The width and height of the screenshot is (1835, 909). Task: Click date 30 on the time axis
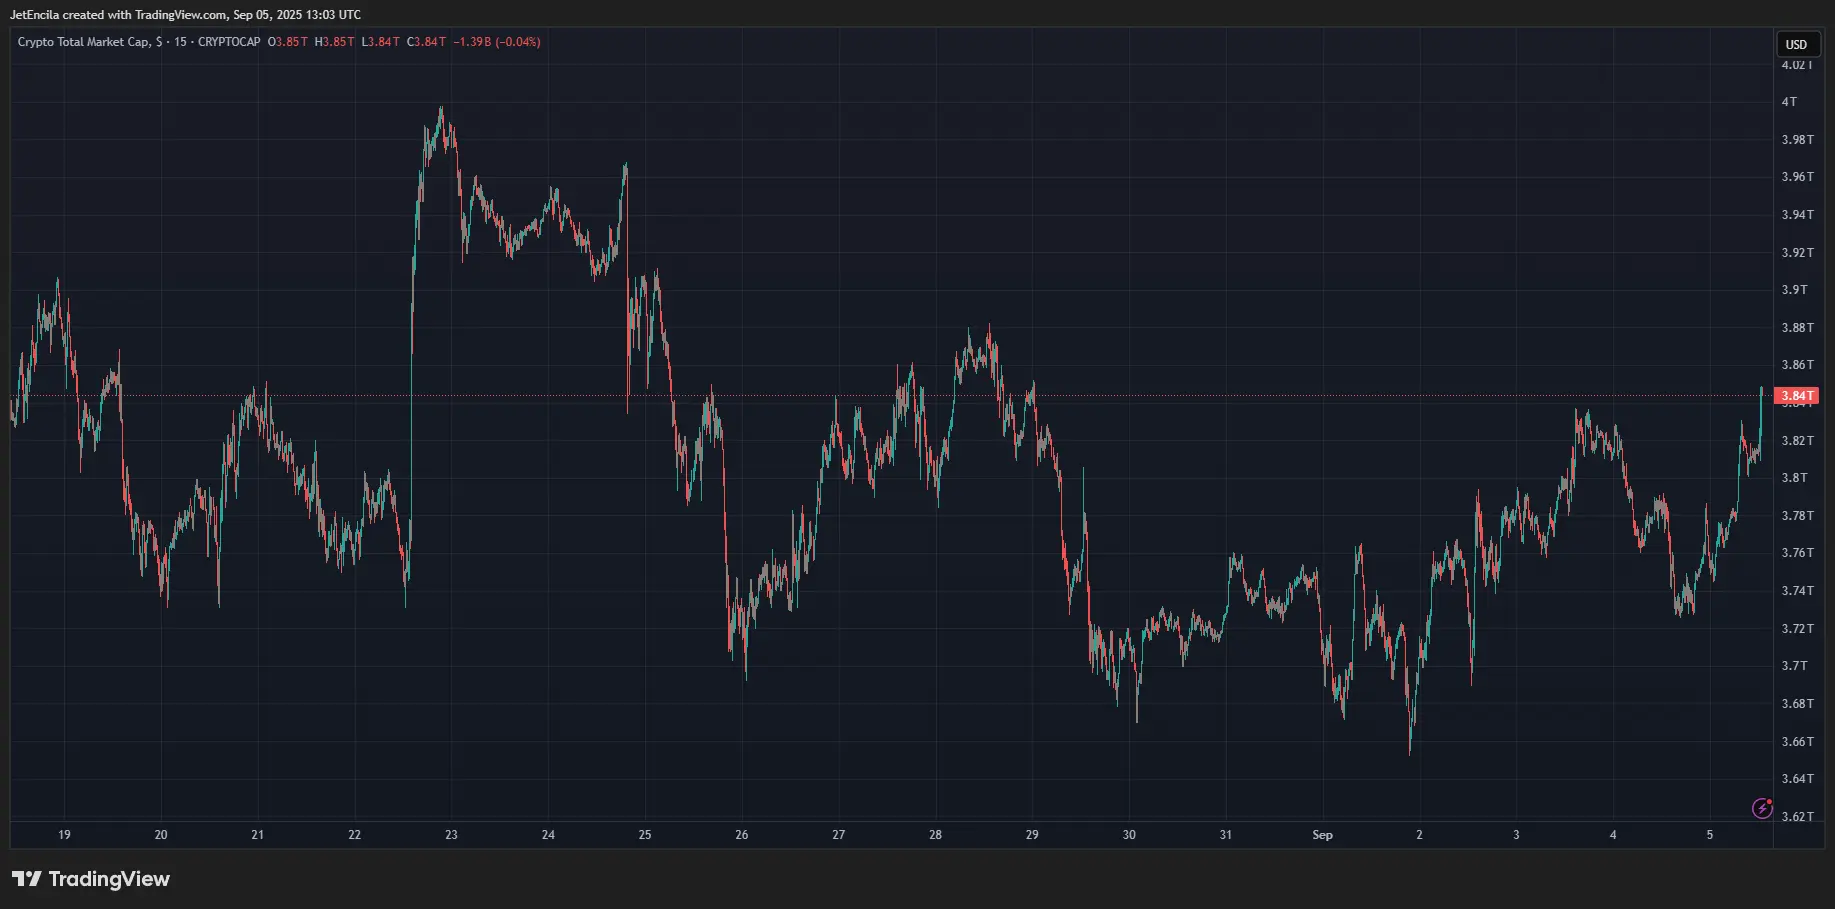point(1129,835)
